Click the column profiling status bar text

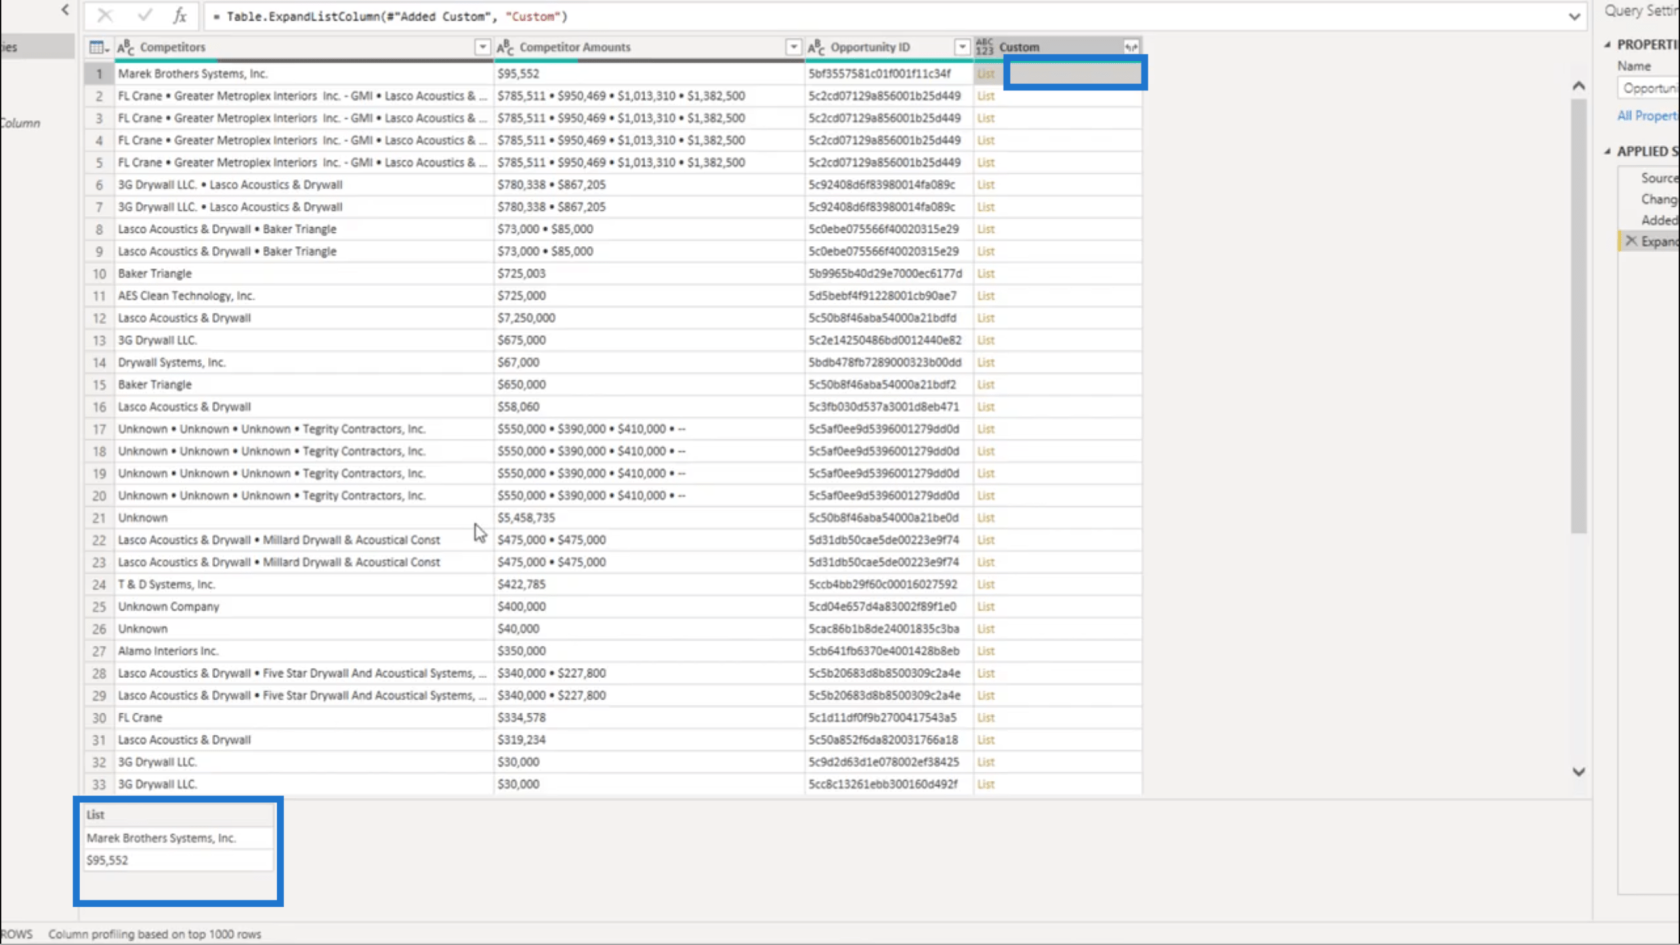click(155, 934)
